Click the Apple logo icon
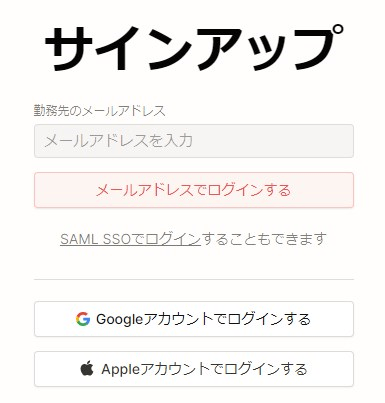This screenshot has height=403, width=385. coord(87,369)
